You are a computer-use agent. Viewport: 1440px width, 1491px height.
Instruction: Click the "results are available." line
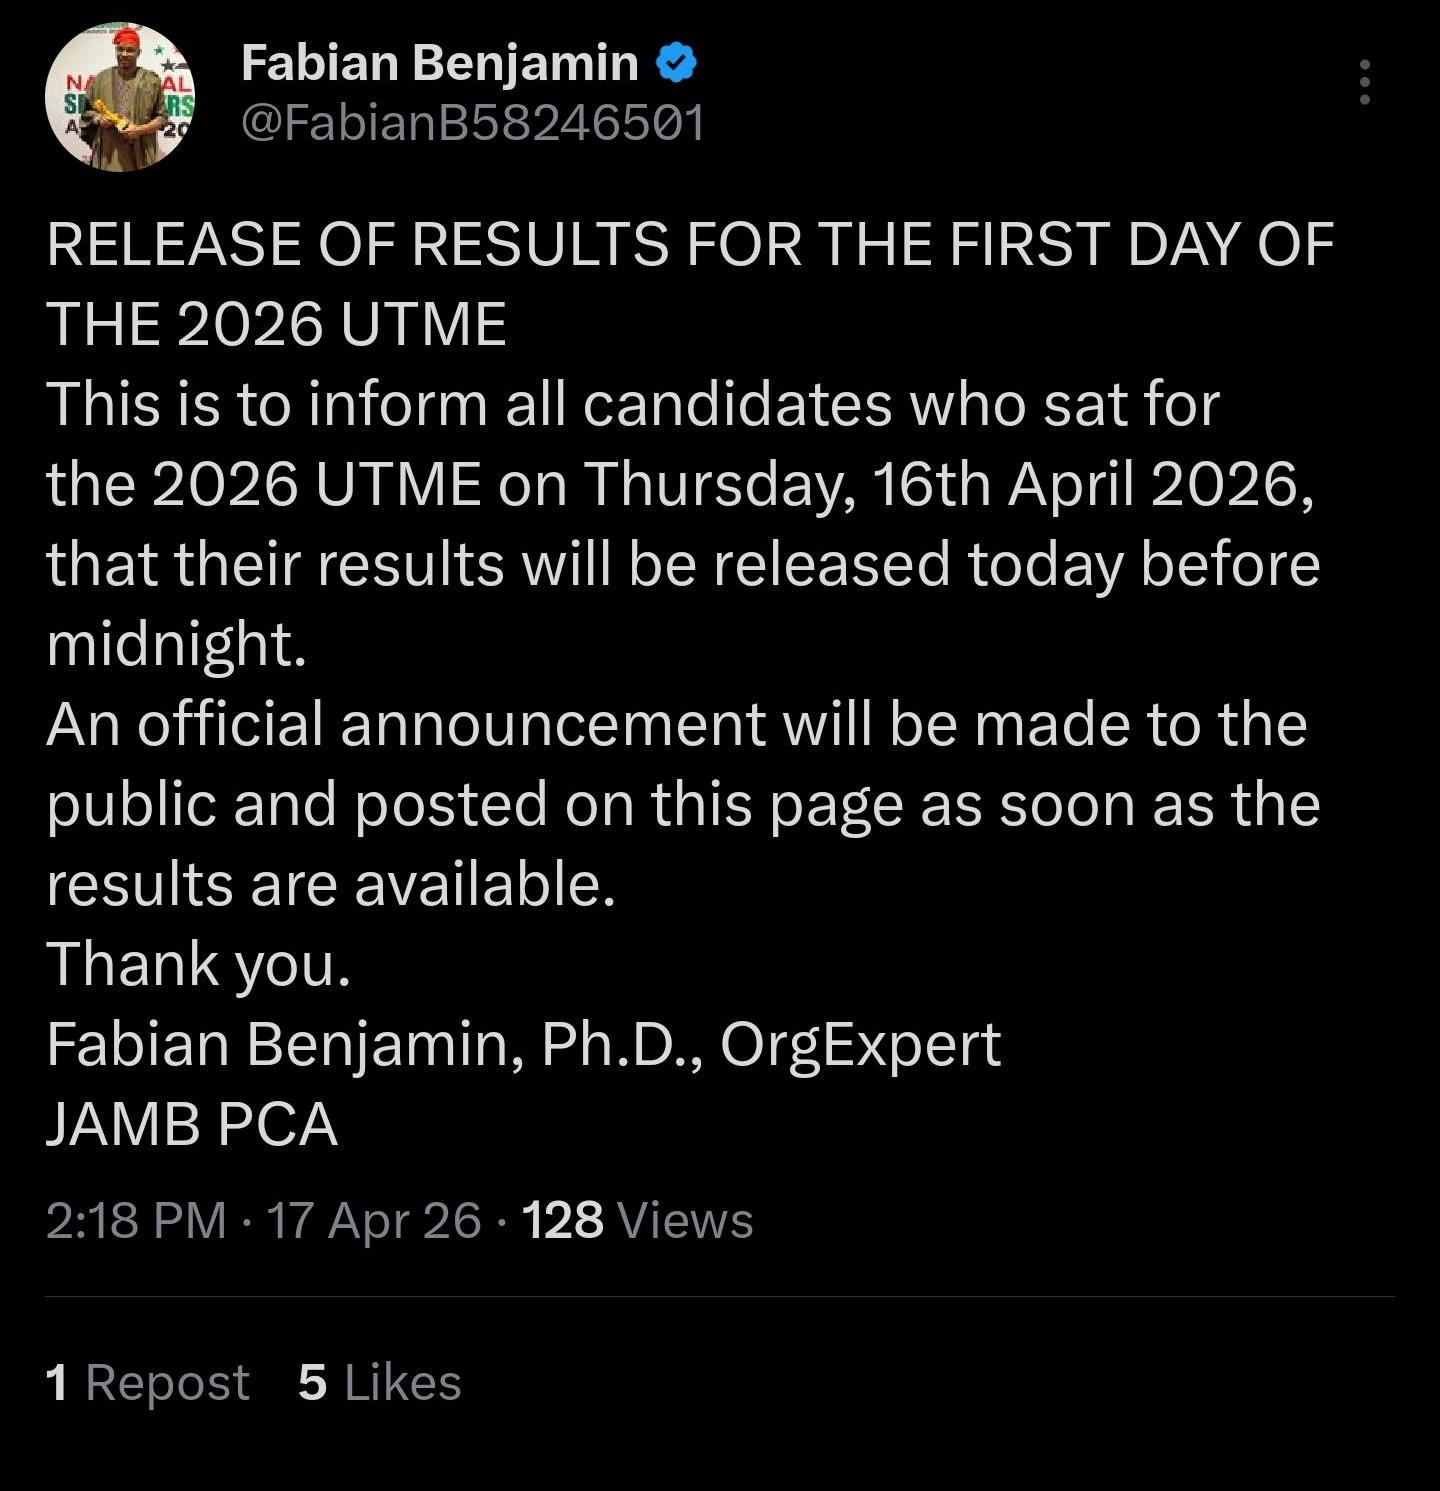330,885
